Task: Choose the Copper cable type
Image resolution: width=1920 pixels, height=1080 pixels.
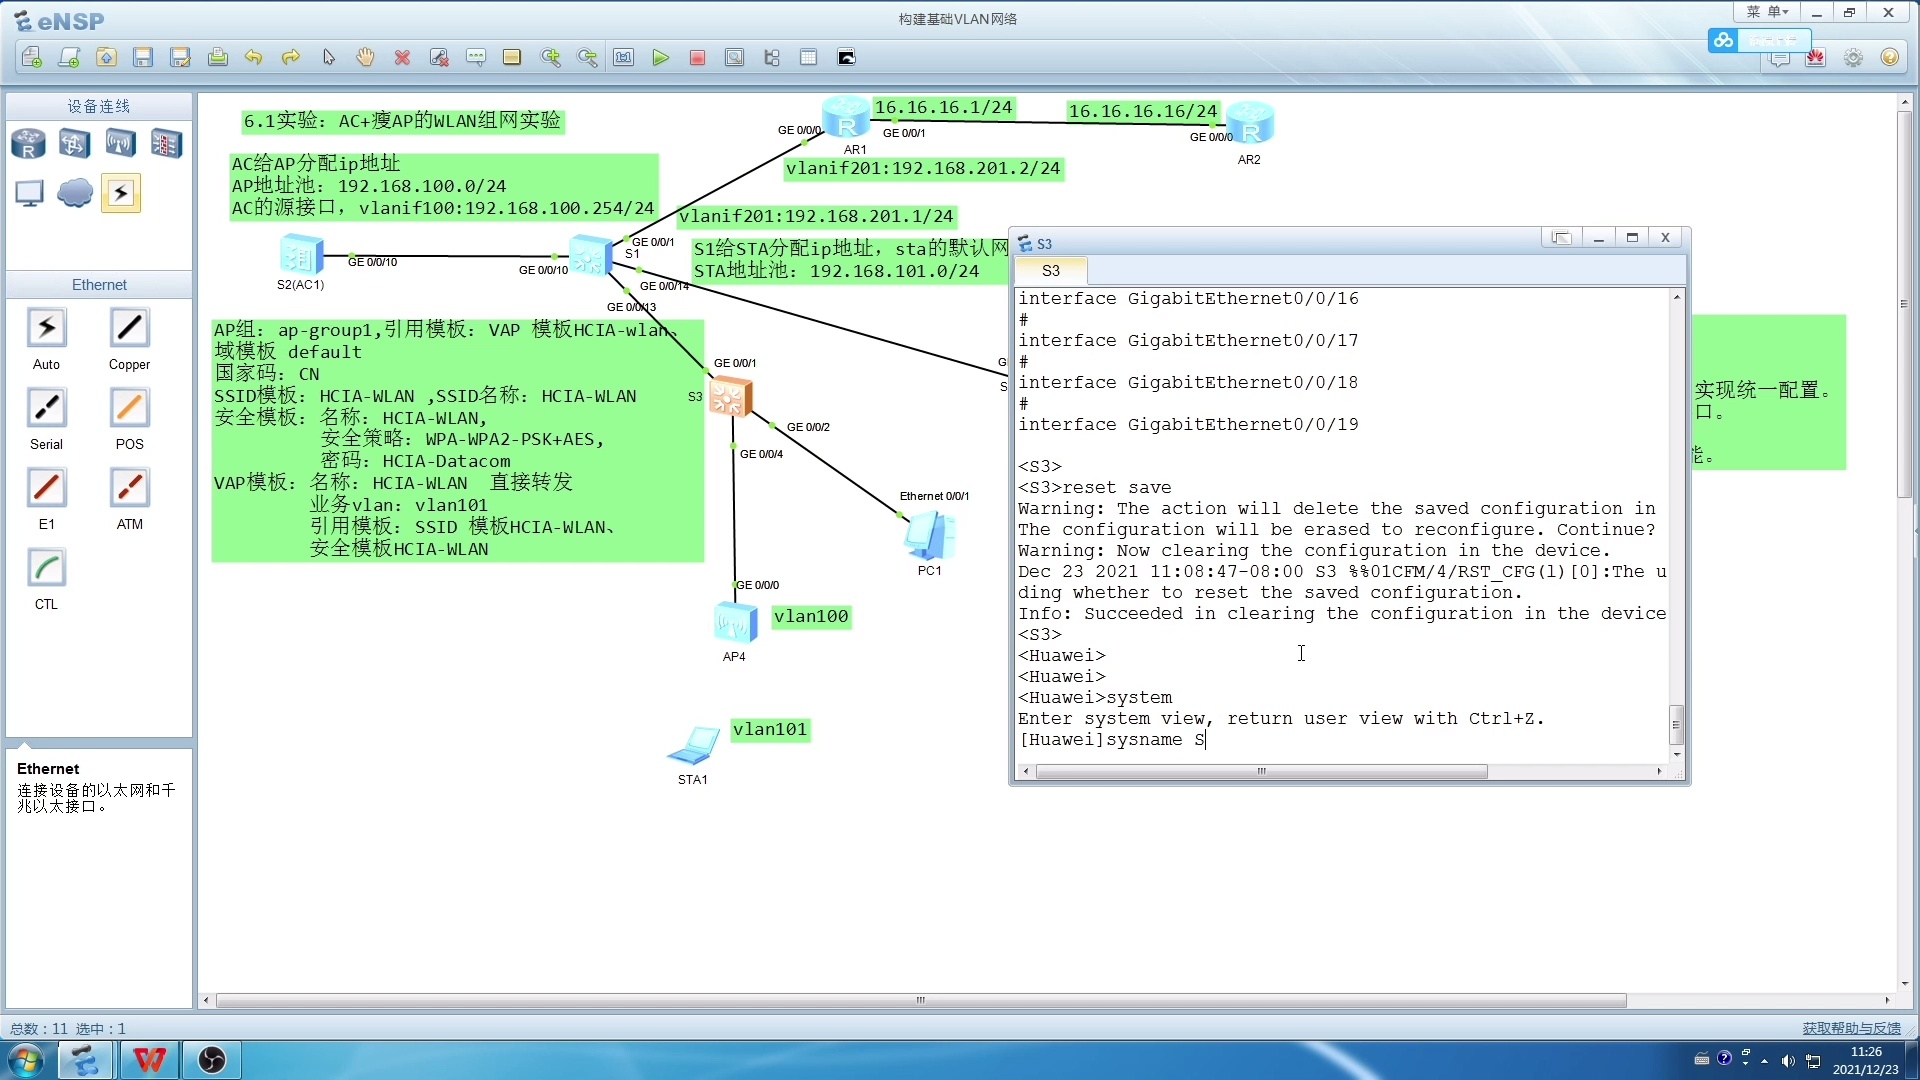Action: (129, 328)
